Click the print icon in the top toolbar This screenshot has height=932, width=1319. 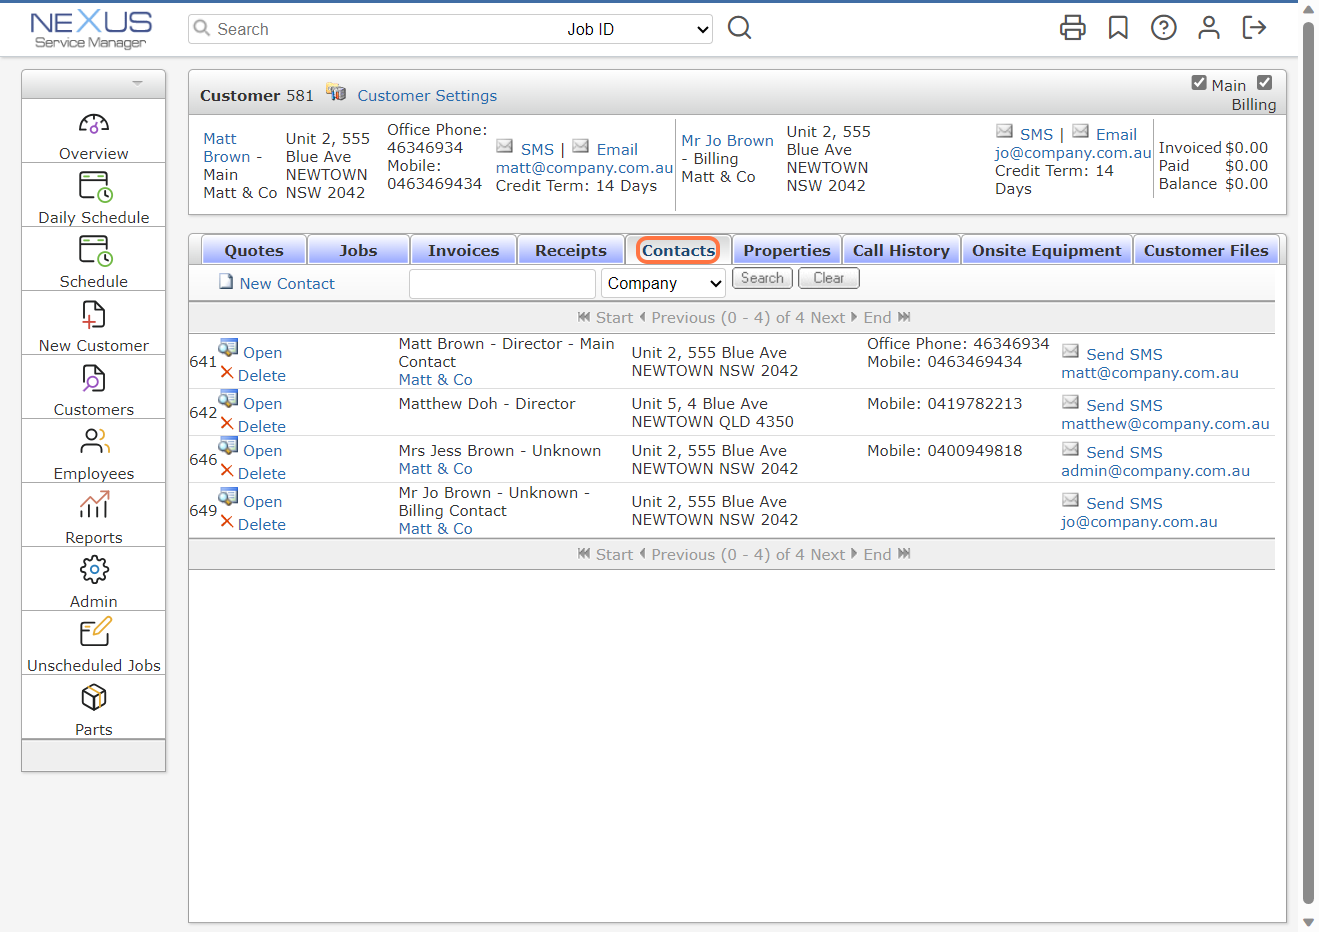point(1073,28)
